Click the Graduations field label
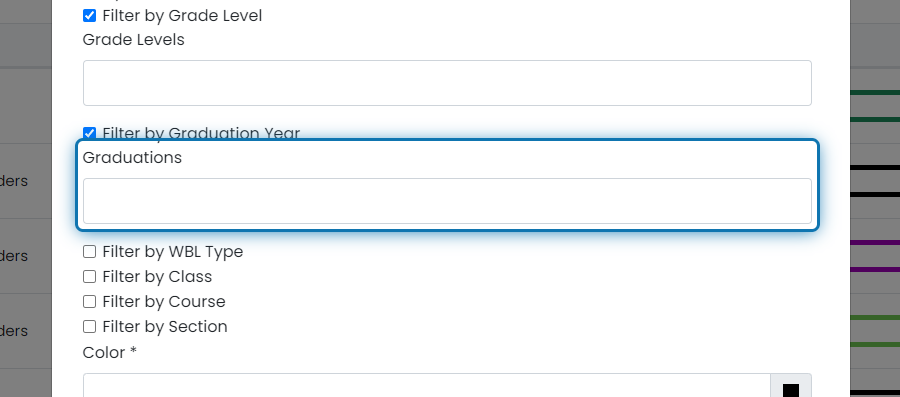Image resolution: width=900 pixels, height=397 pixels. 132,158
